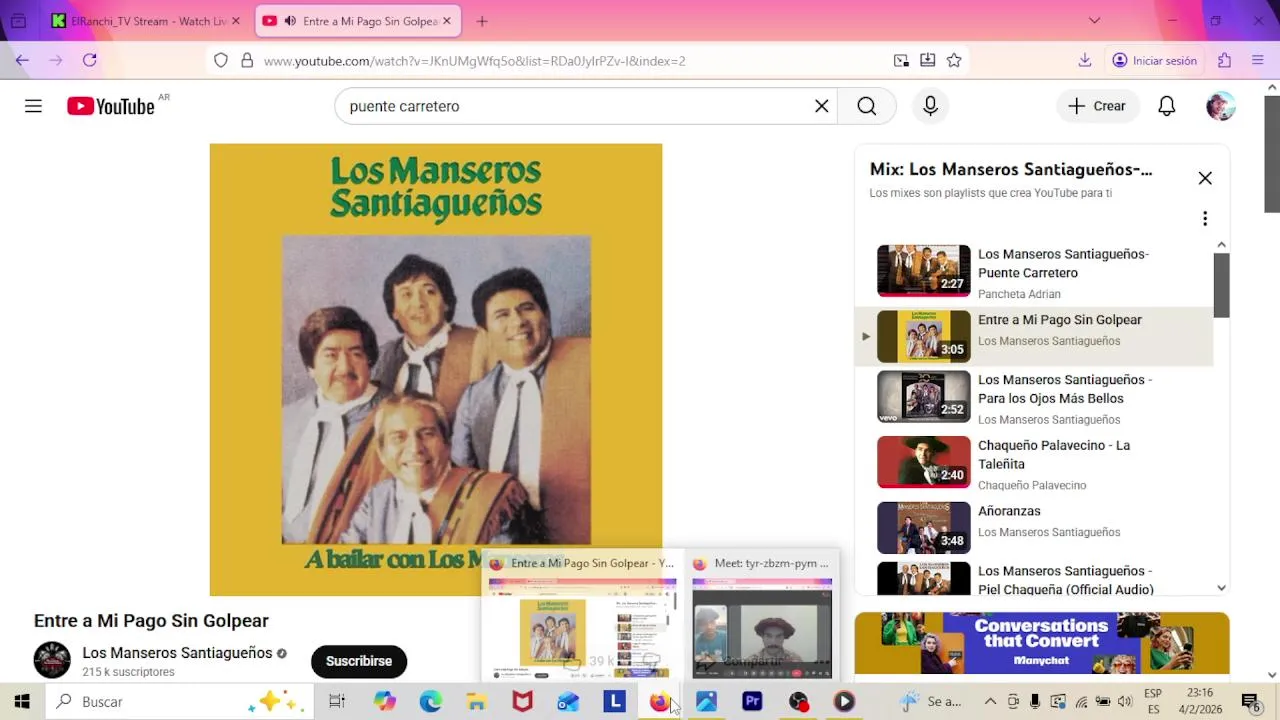
Task: Select Entre a Mi Pago Sin Golpear playlist row
Action: (x=1034, y=336)
